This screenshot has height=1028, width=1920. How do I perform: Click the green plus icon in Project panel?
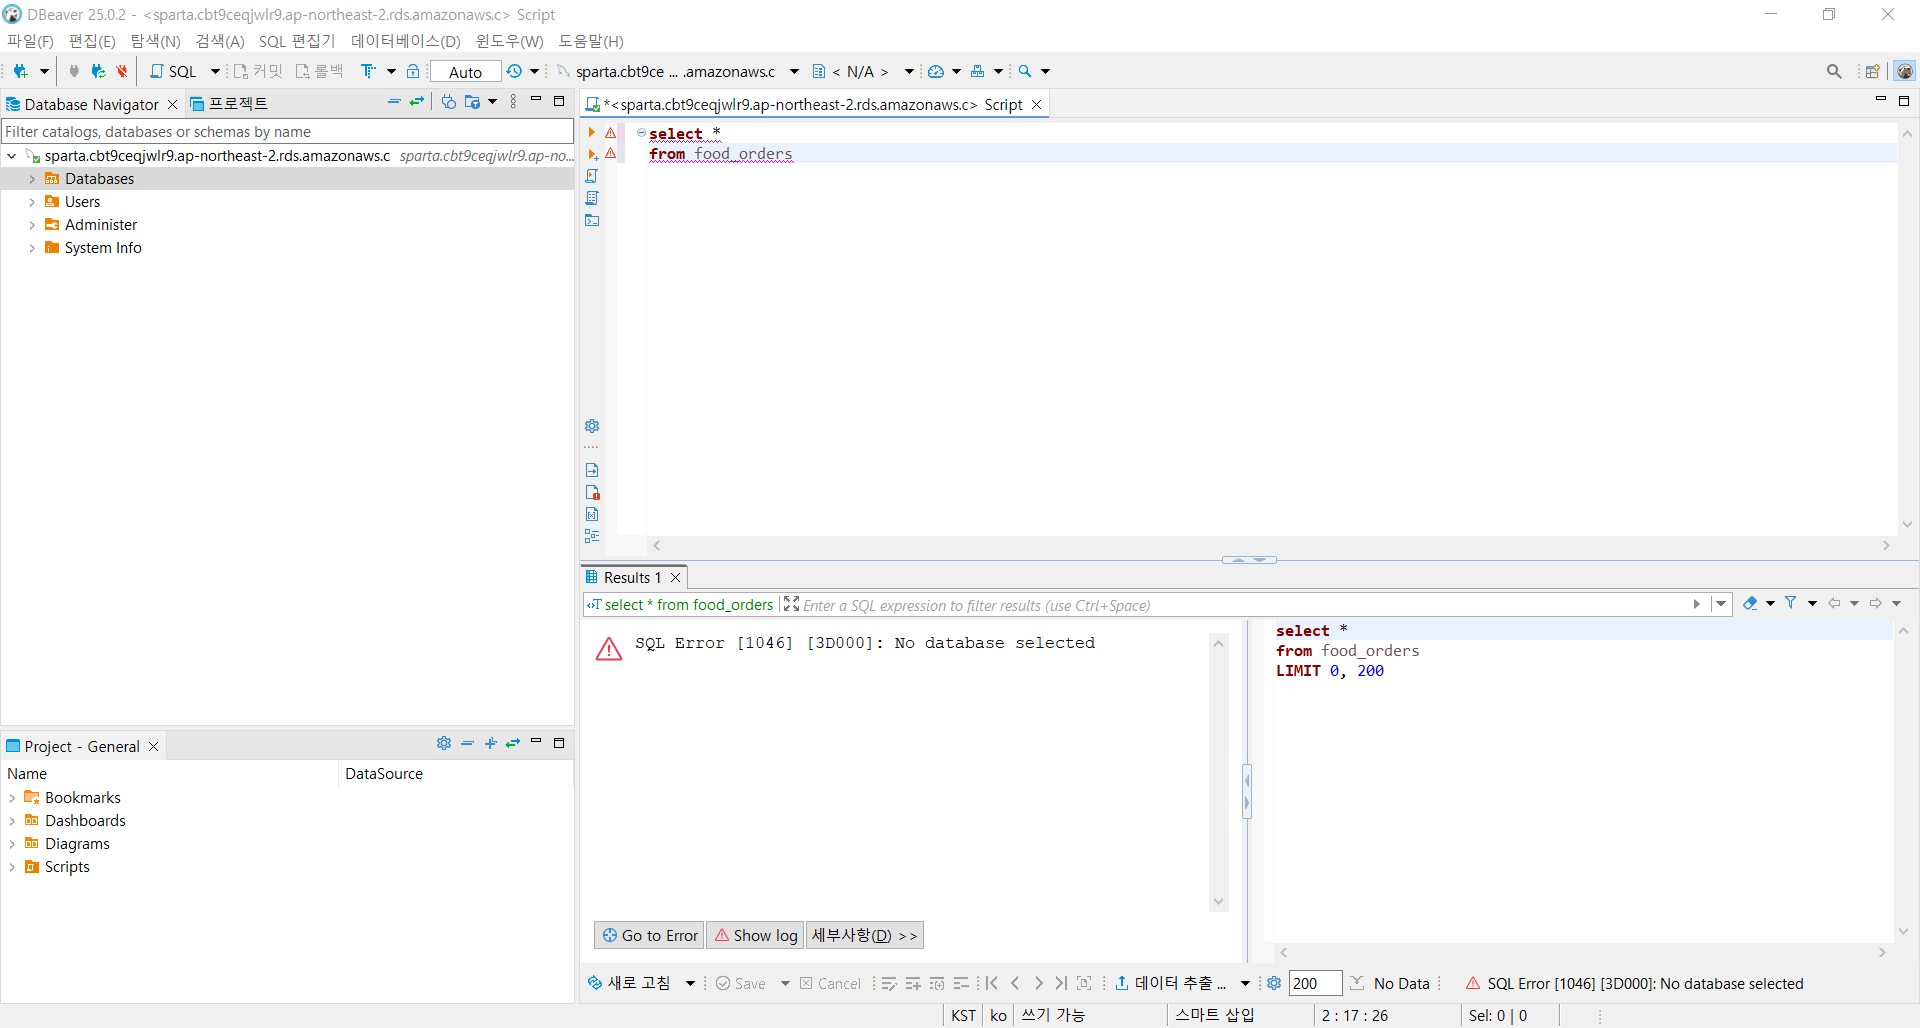coord(490,743)
